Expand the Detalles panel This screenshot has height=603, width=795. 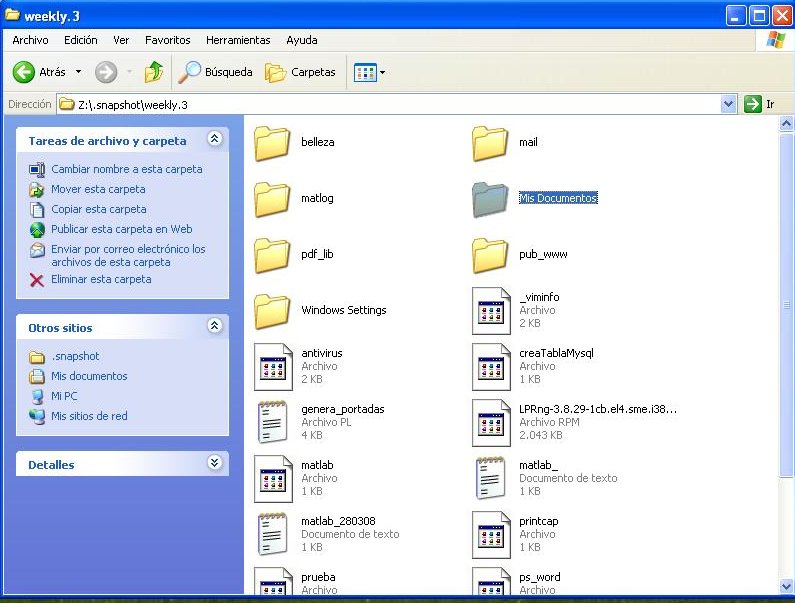coord(214,463)
